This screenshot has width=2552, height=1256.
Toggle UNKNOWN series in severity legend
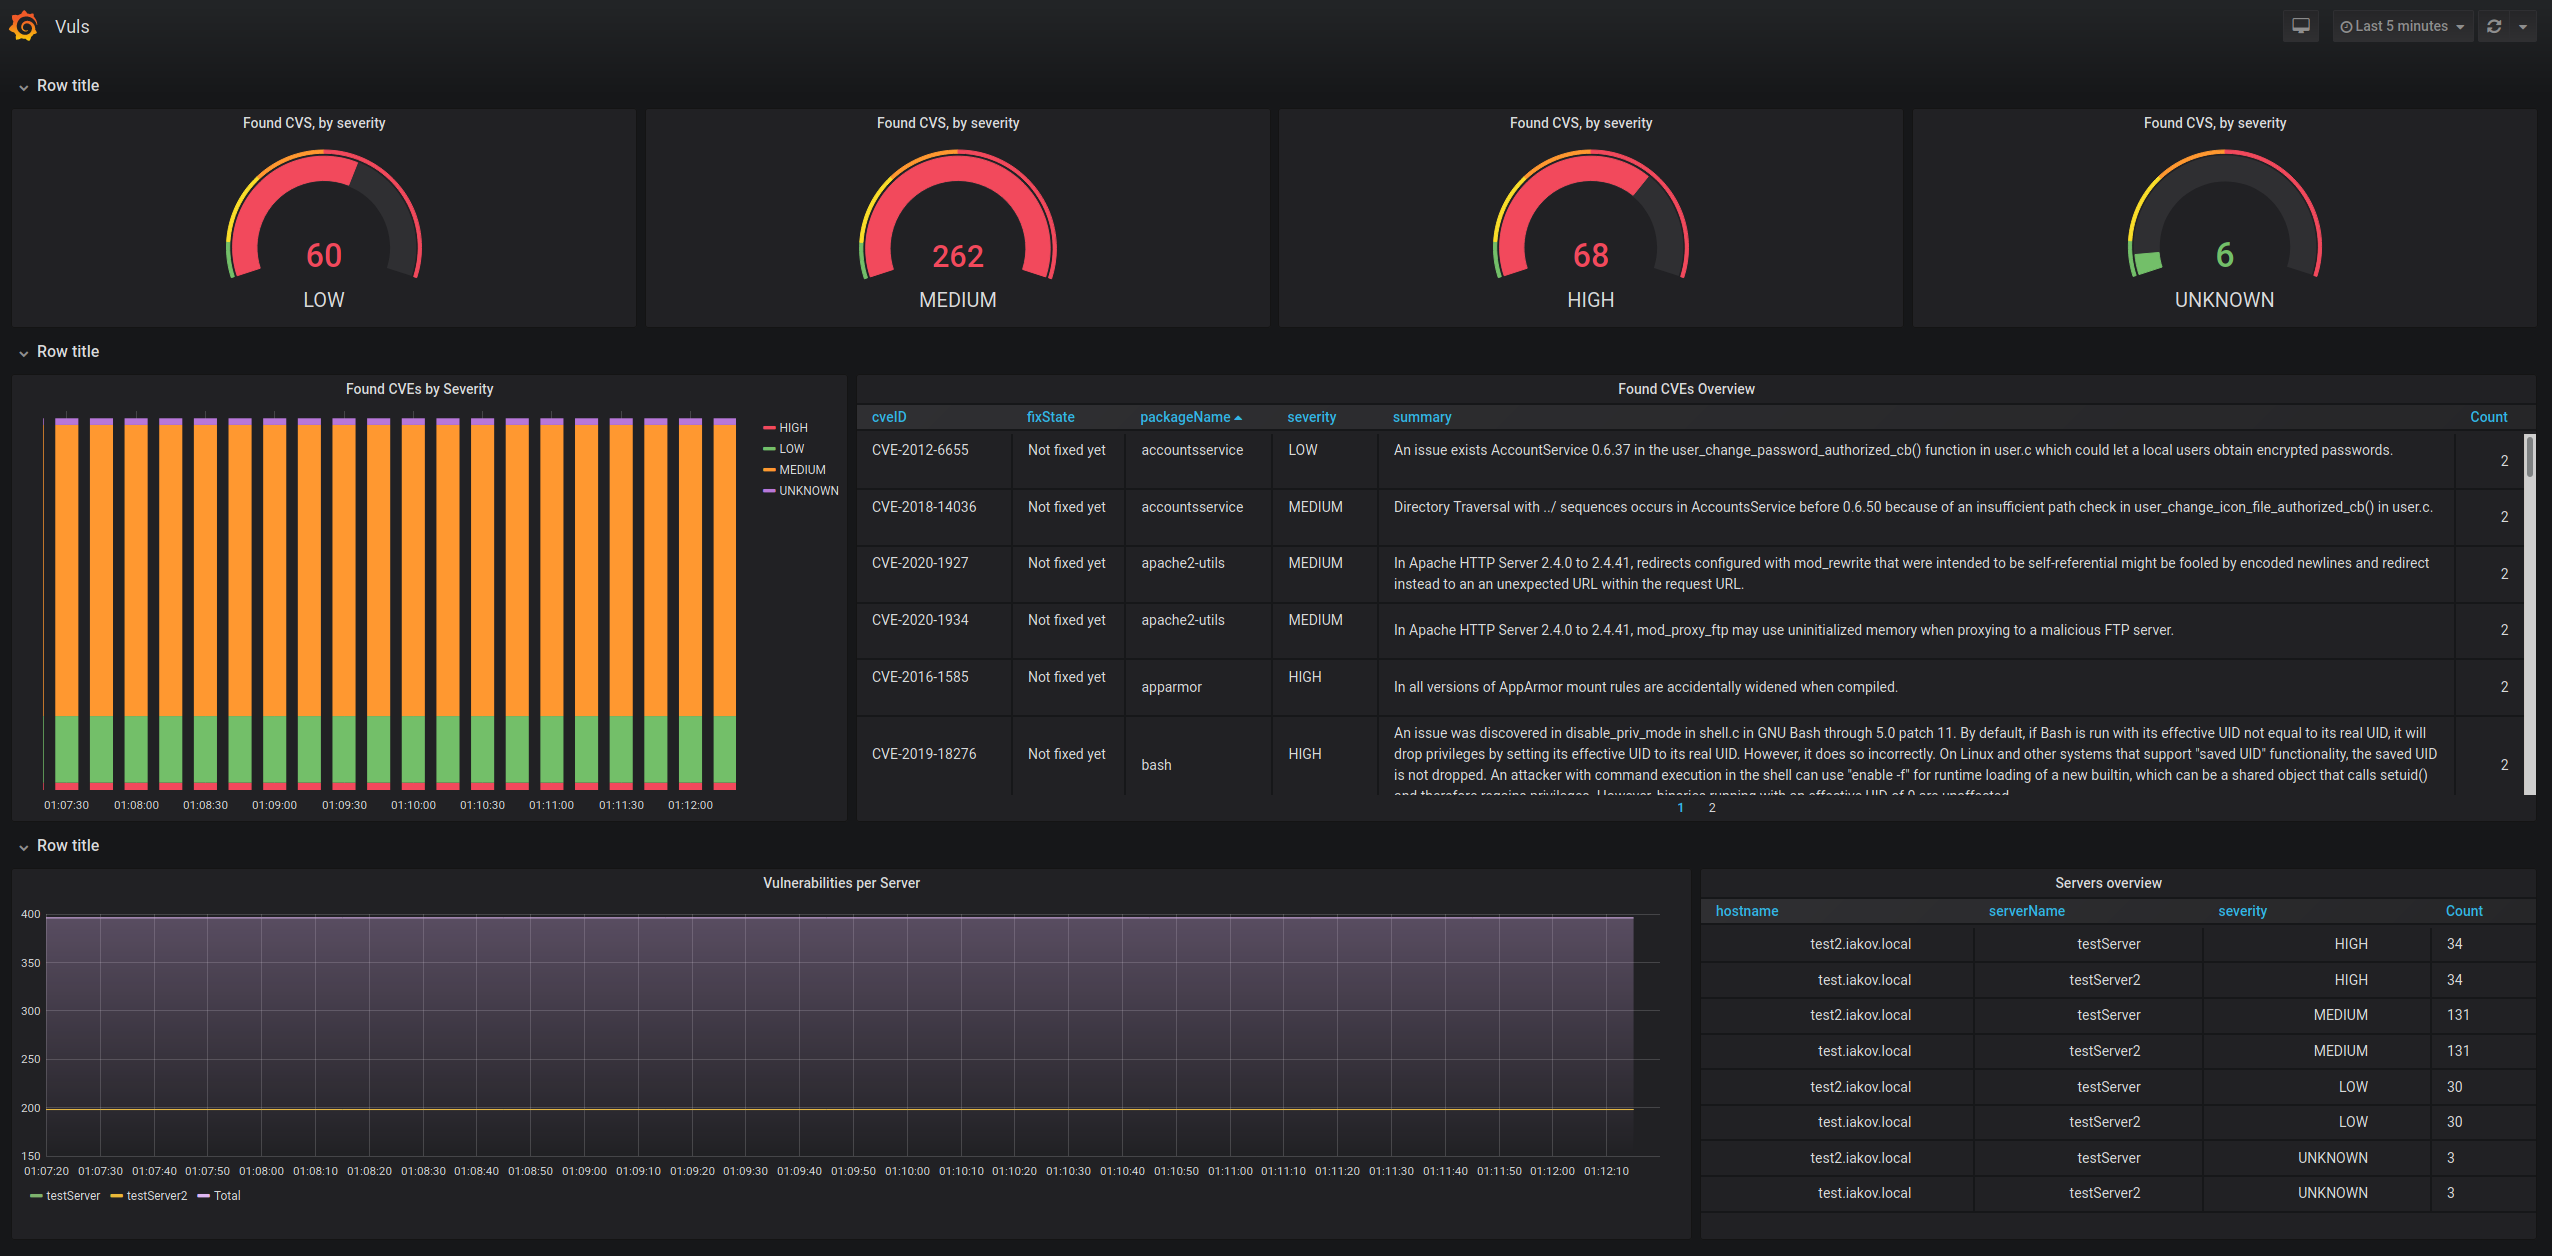(x=808, y=491)
